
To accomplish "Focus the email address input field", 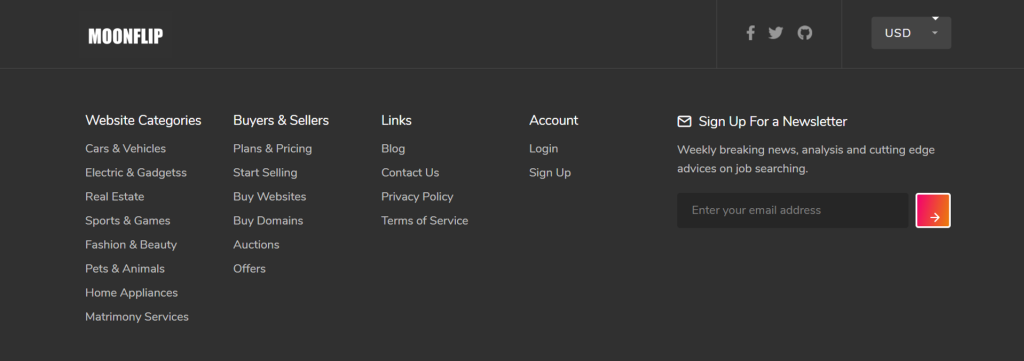I will point(792,210).
